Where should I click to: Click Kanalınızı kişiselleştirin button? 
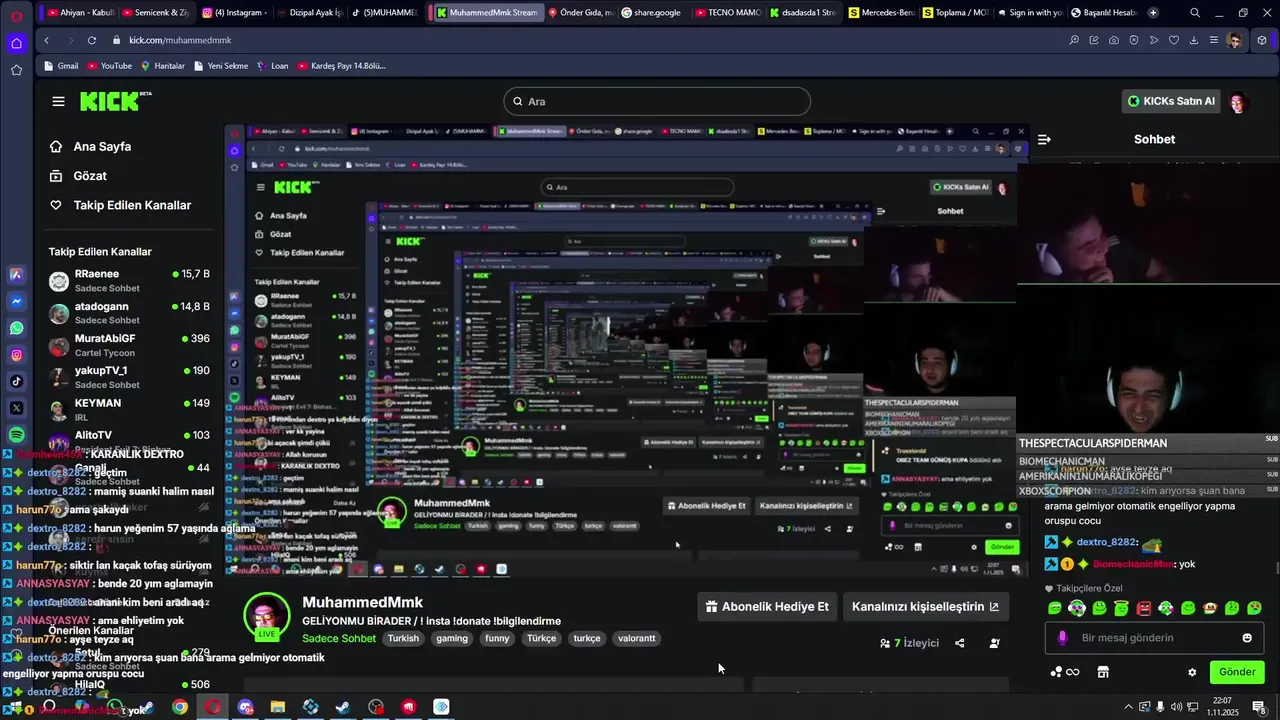click(925, 606)
